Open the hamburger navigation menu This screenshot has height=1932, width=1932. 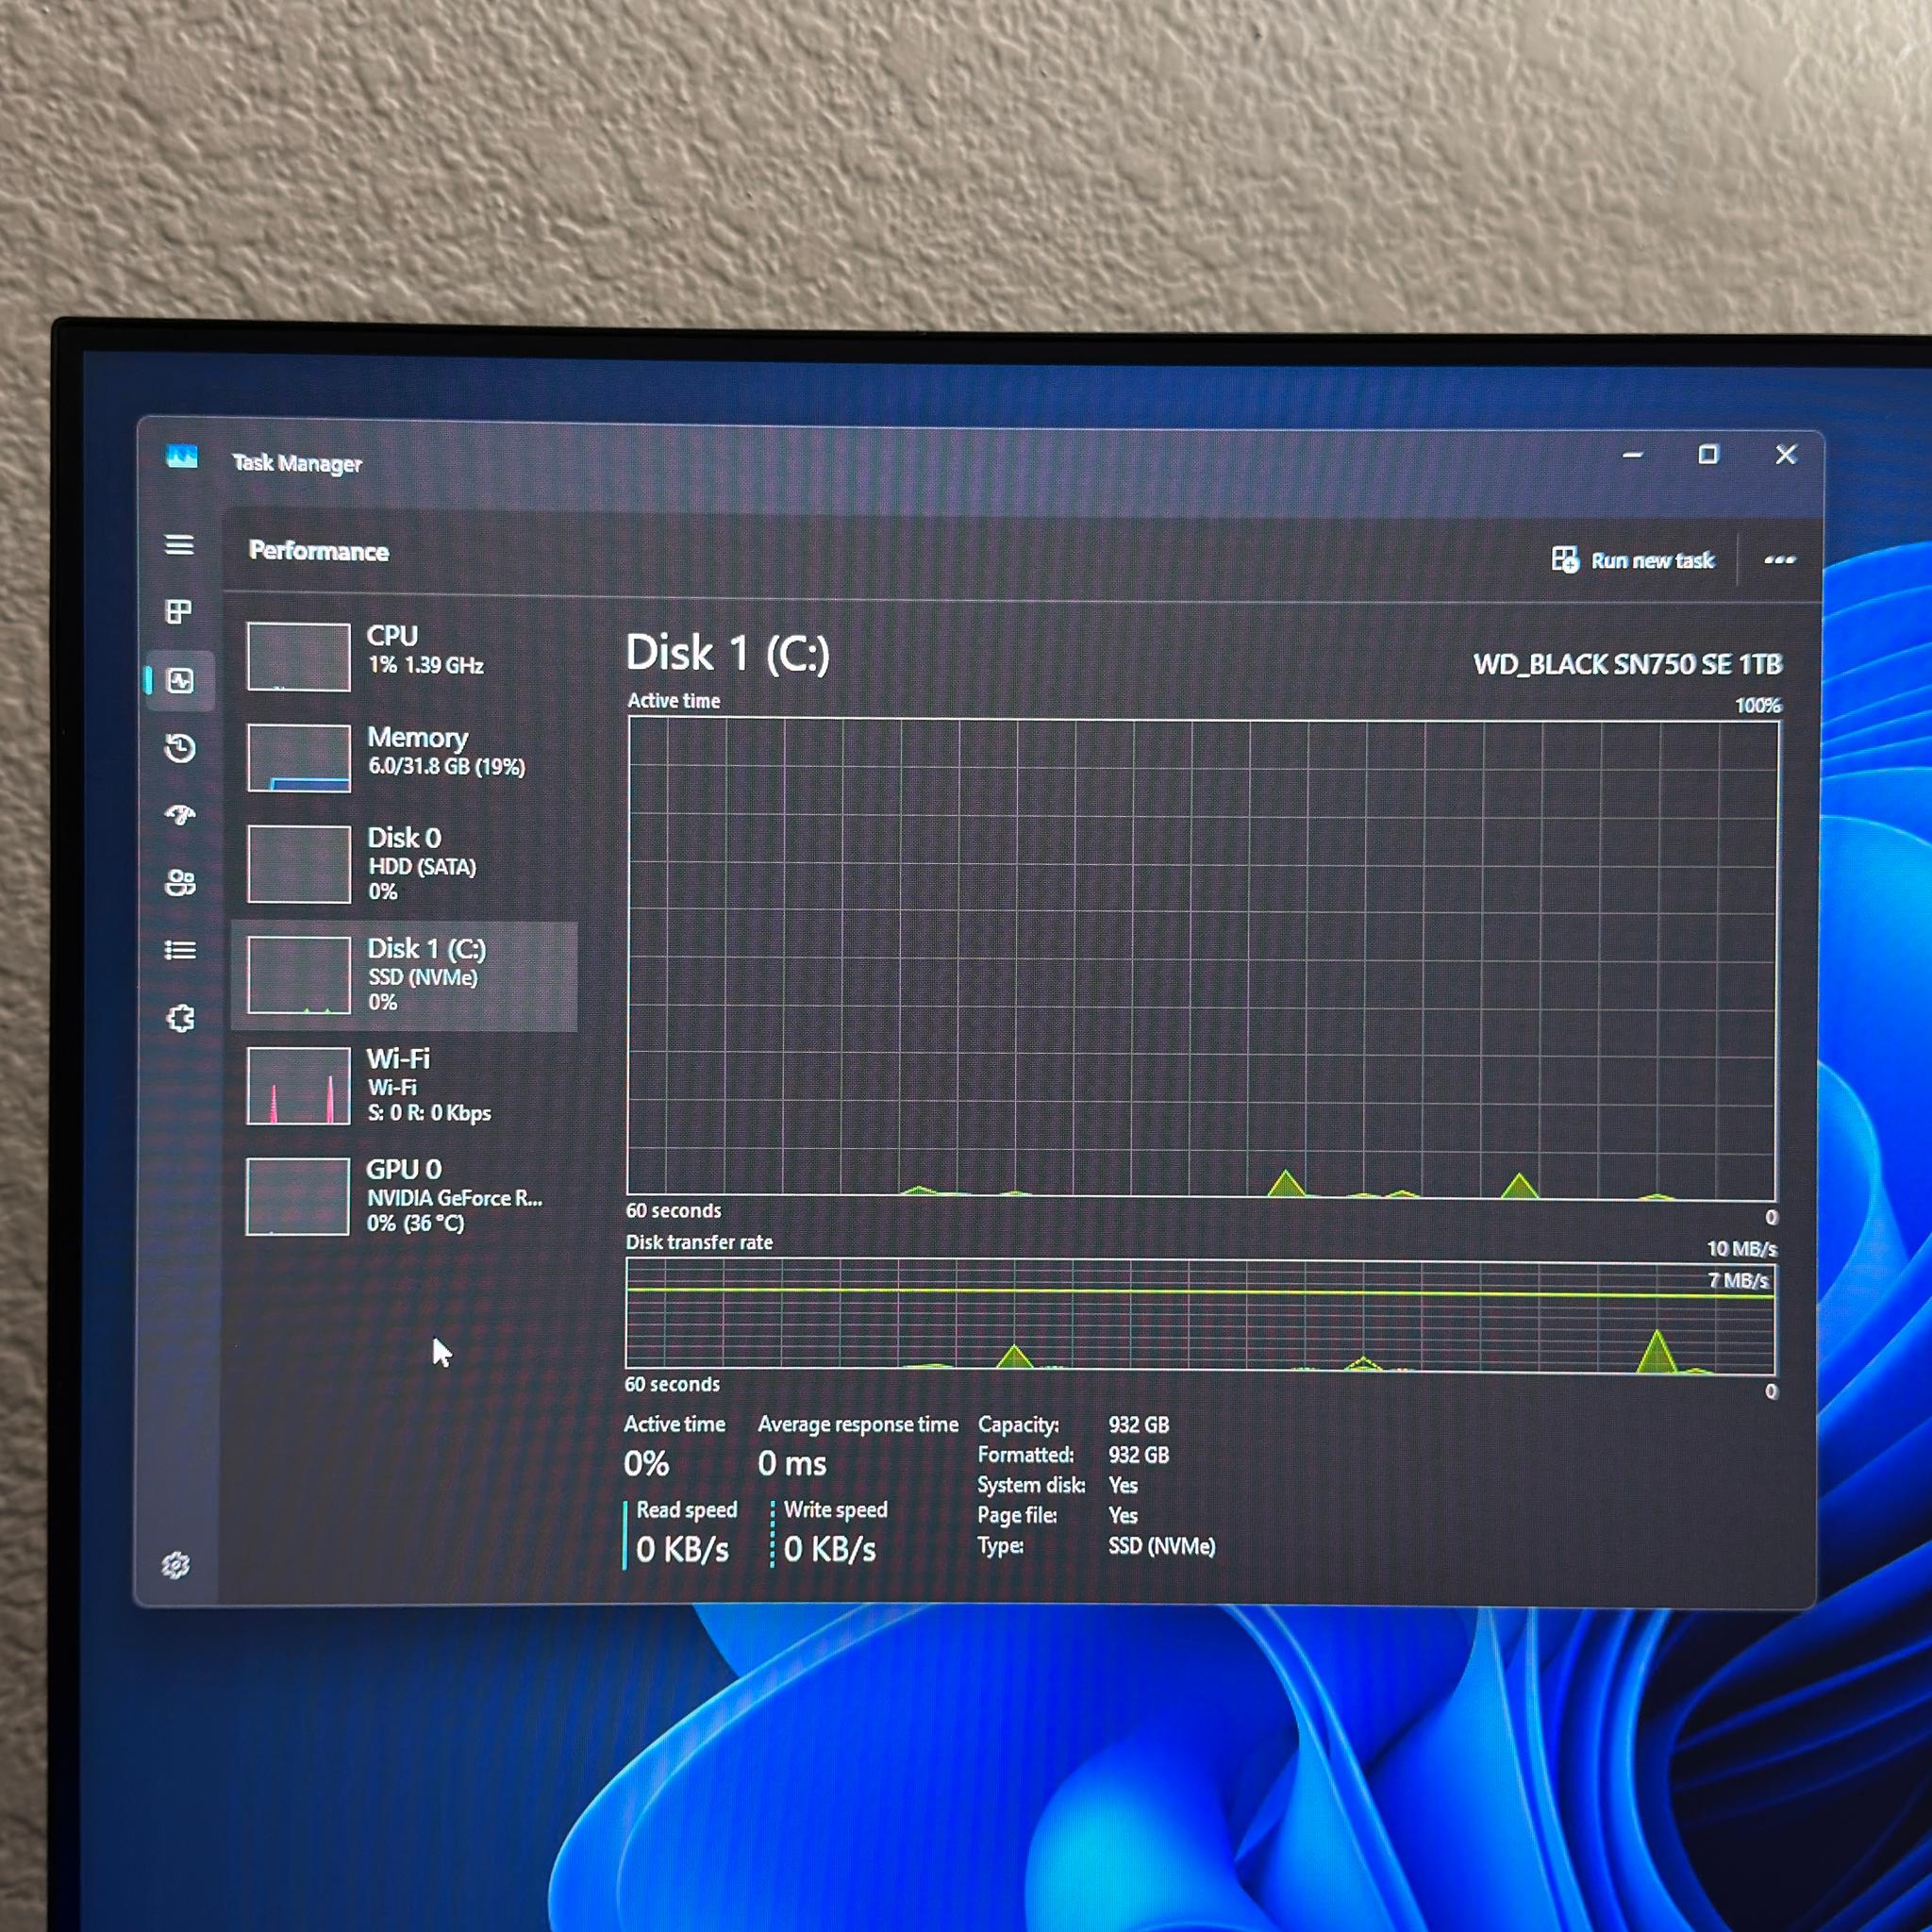point(179,545)
